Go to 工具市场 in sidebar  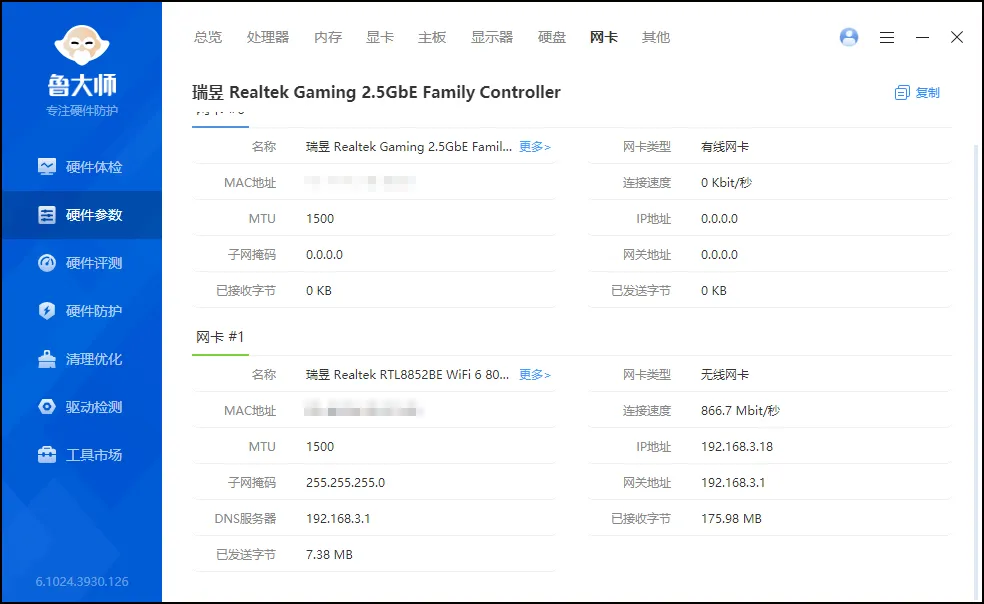(94, 455)
